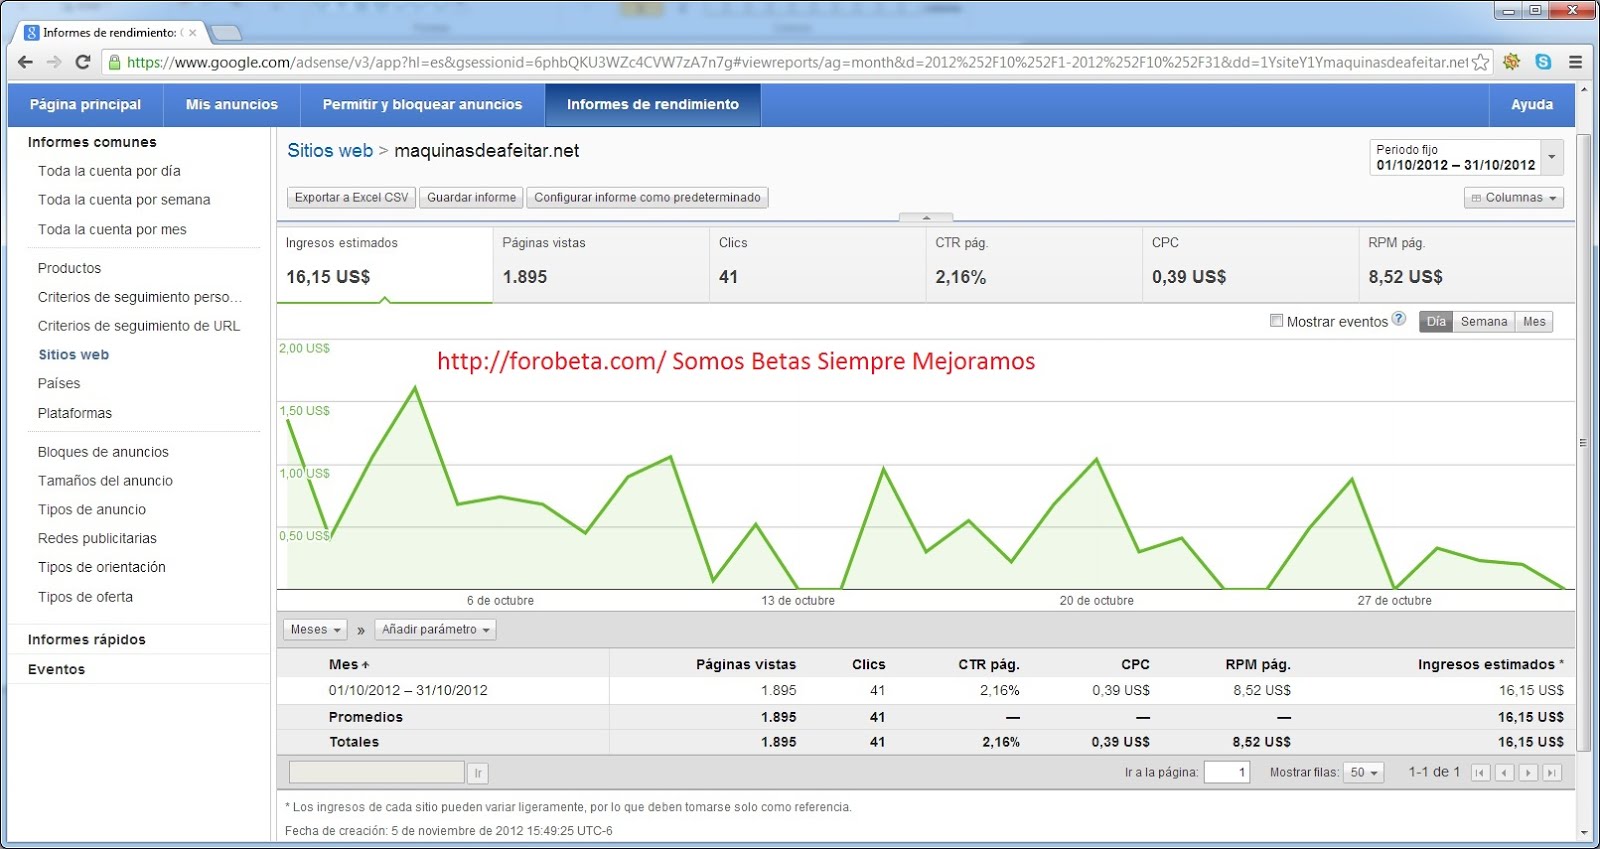The image size is (1600, 849).
Task: Click the page vertical scrollbar
Action: (1583, 442)
